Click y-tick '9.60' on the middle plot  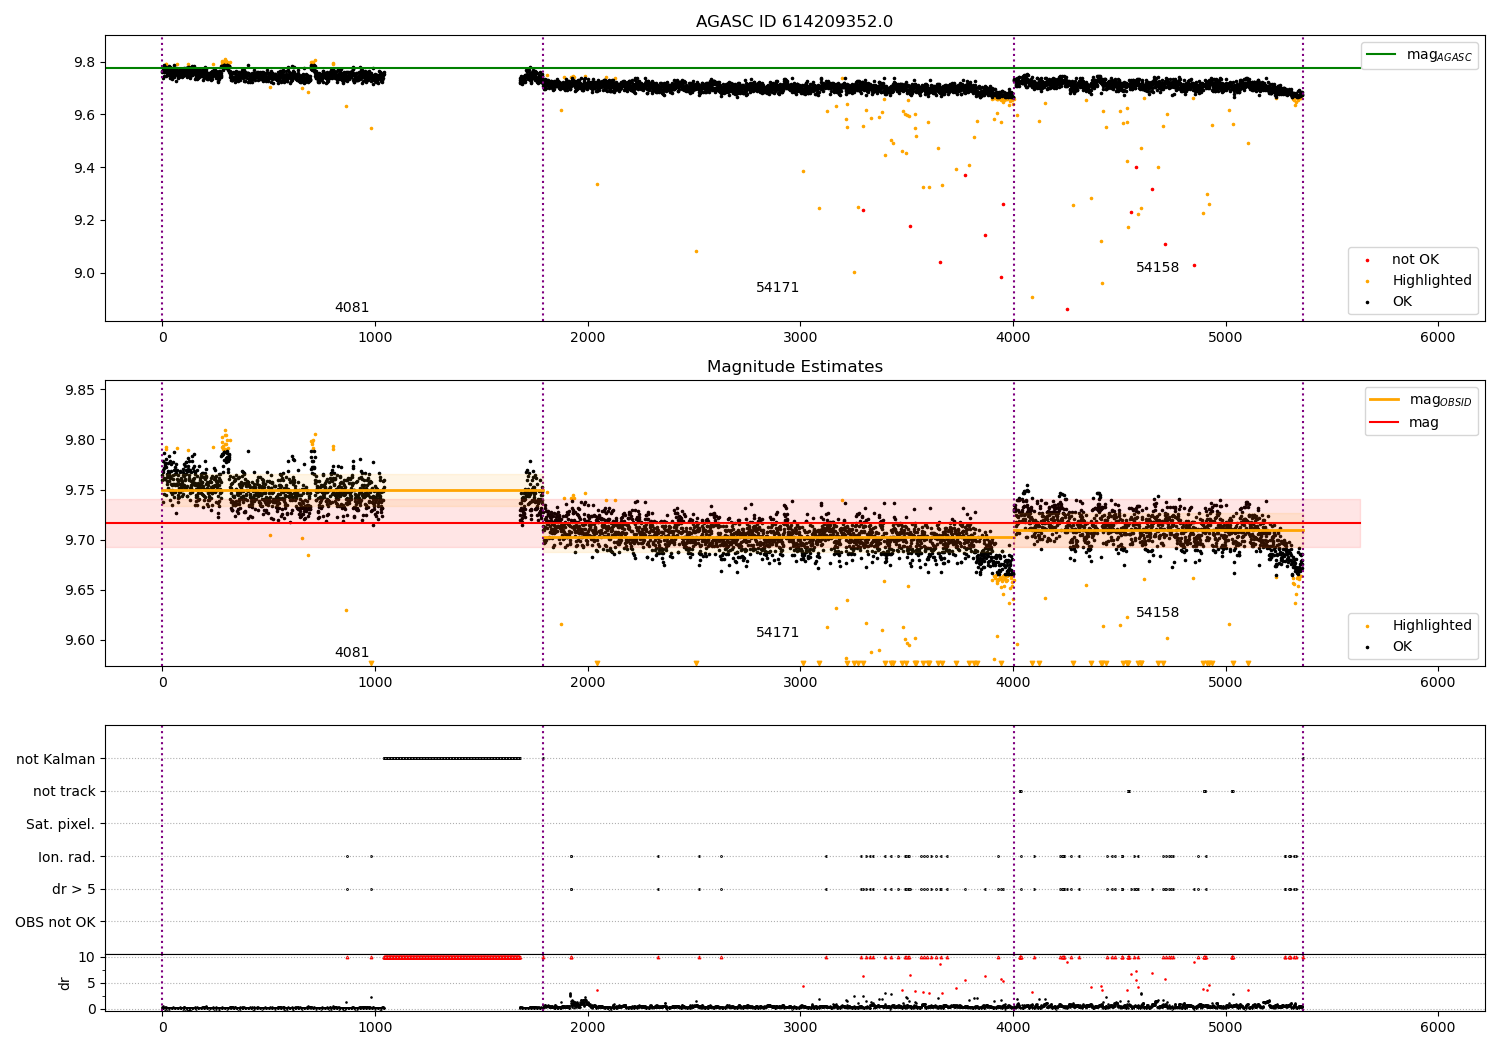pos(80,641)
